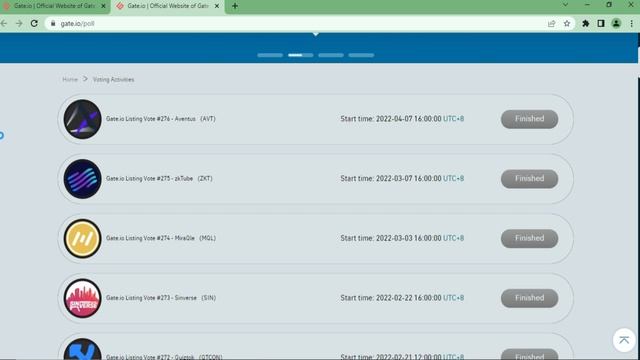Image resolution: width=640 pixels, height=360 pixels.
Task: Open the browser extensions puzzle icon
Action: [x=586, y=24]
